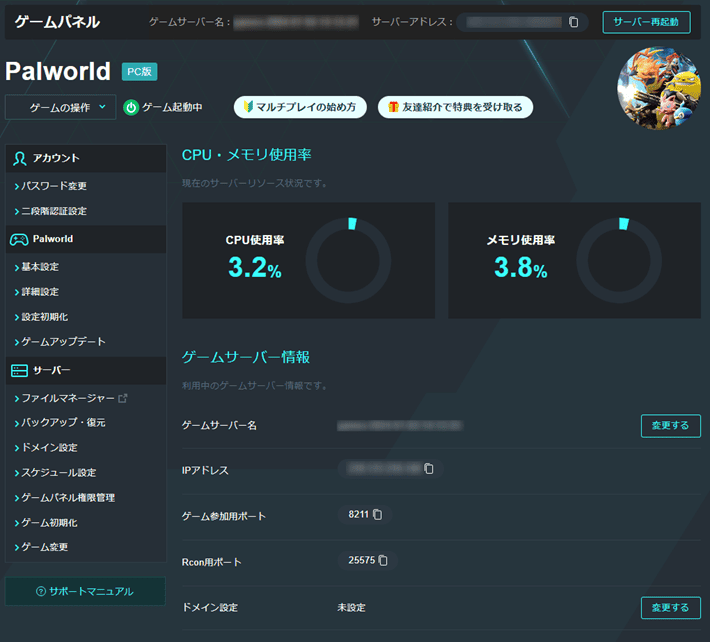This screenshot has height=642, width=710.
Task: Click the Rcon用ポート label
Action: pos(211,562)
